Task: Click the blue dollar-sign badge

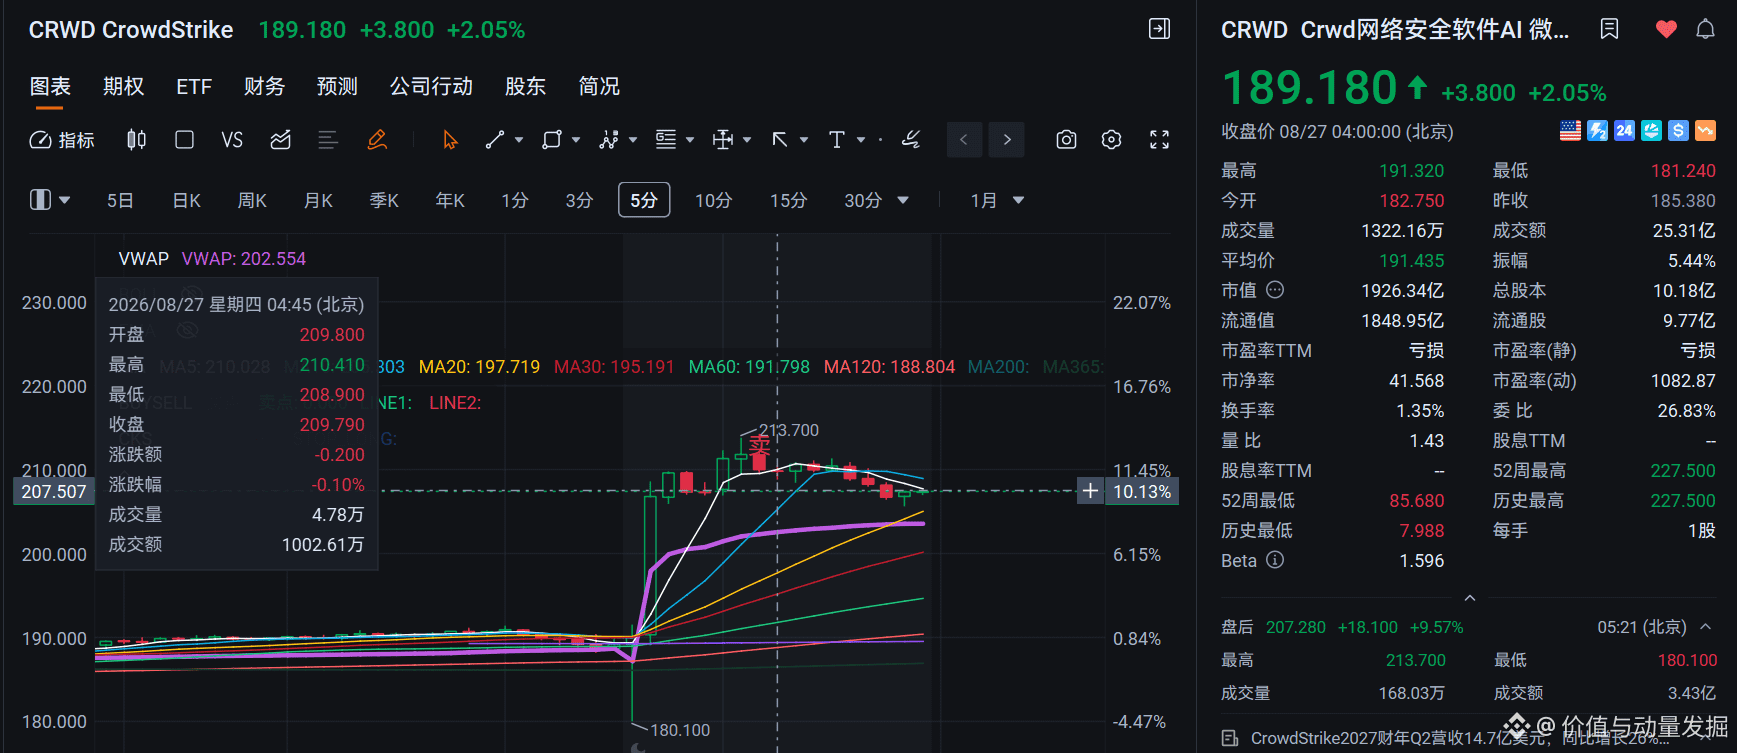Action: [1678, 131]
